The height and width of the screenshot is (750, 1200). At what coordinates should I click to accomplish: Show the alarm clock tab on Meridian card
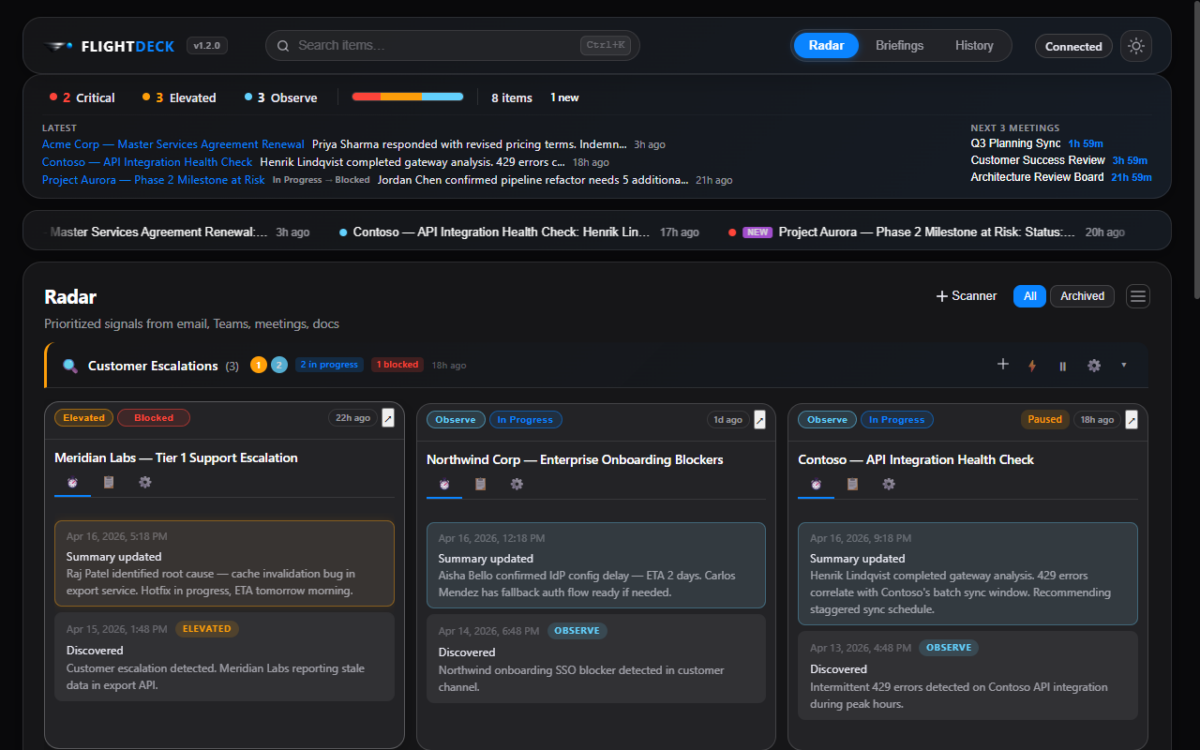[73, 482]
